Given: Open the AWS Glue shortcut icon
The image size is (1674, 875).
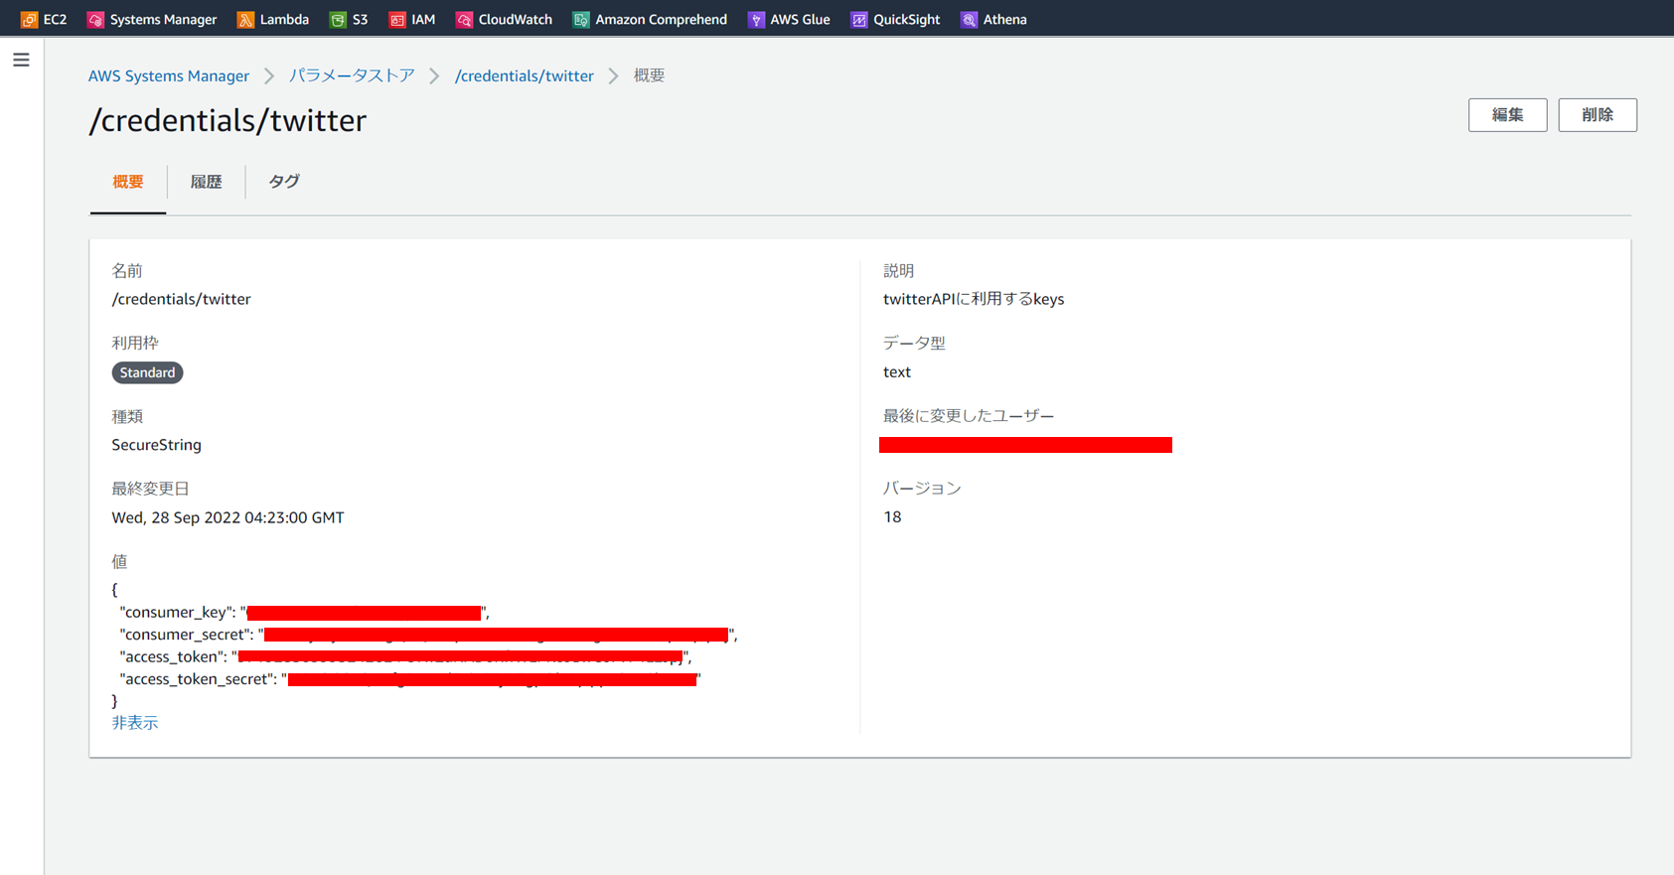Looking at the screenshot, I should 756,19.
